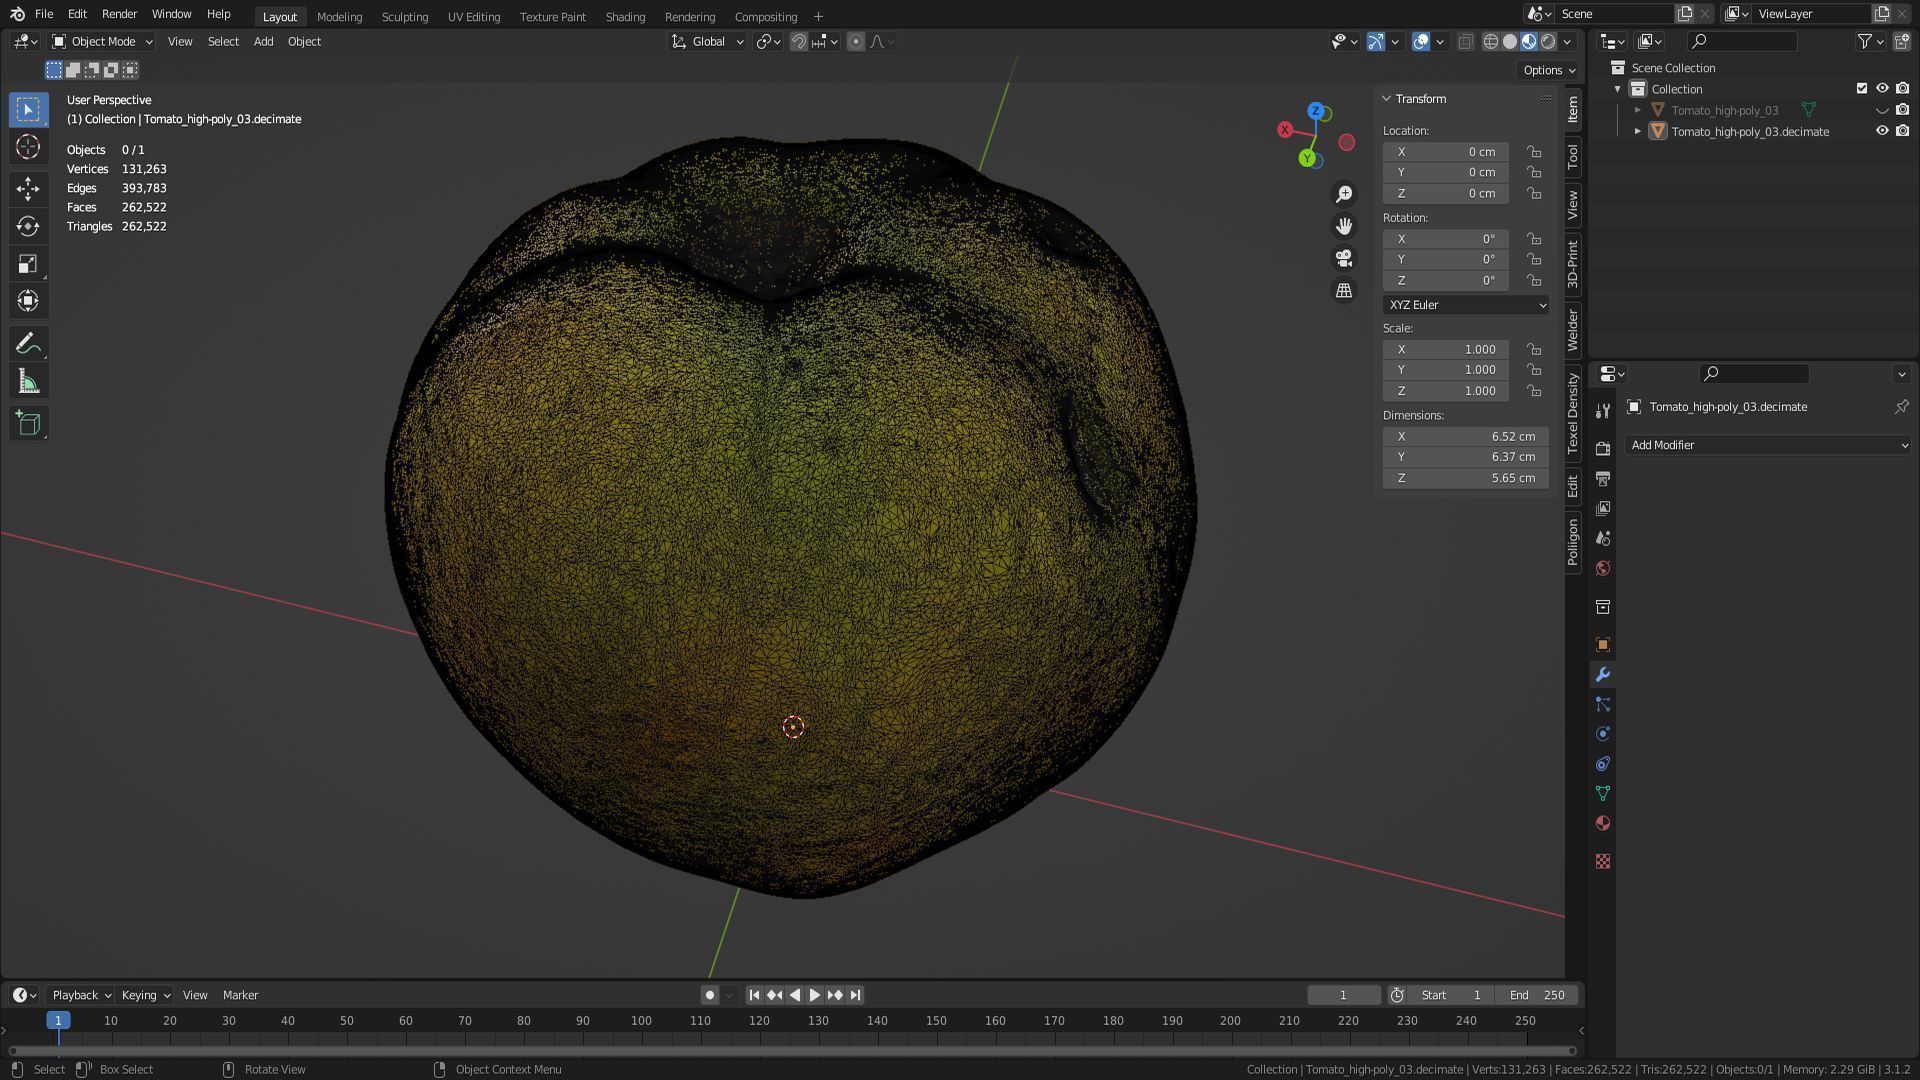Toggle snapping magnet in header
The width and height of the screenshot is (1920, 1080).
point(799,41)
